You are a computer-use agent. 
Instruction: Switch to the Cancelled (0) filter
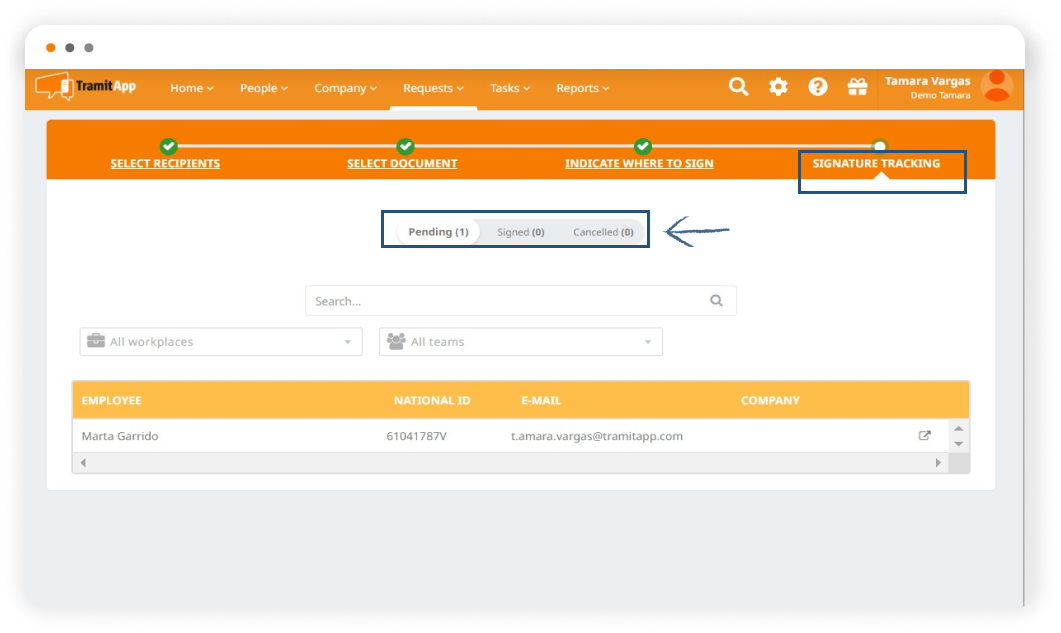[603, 232]
